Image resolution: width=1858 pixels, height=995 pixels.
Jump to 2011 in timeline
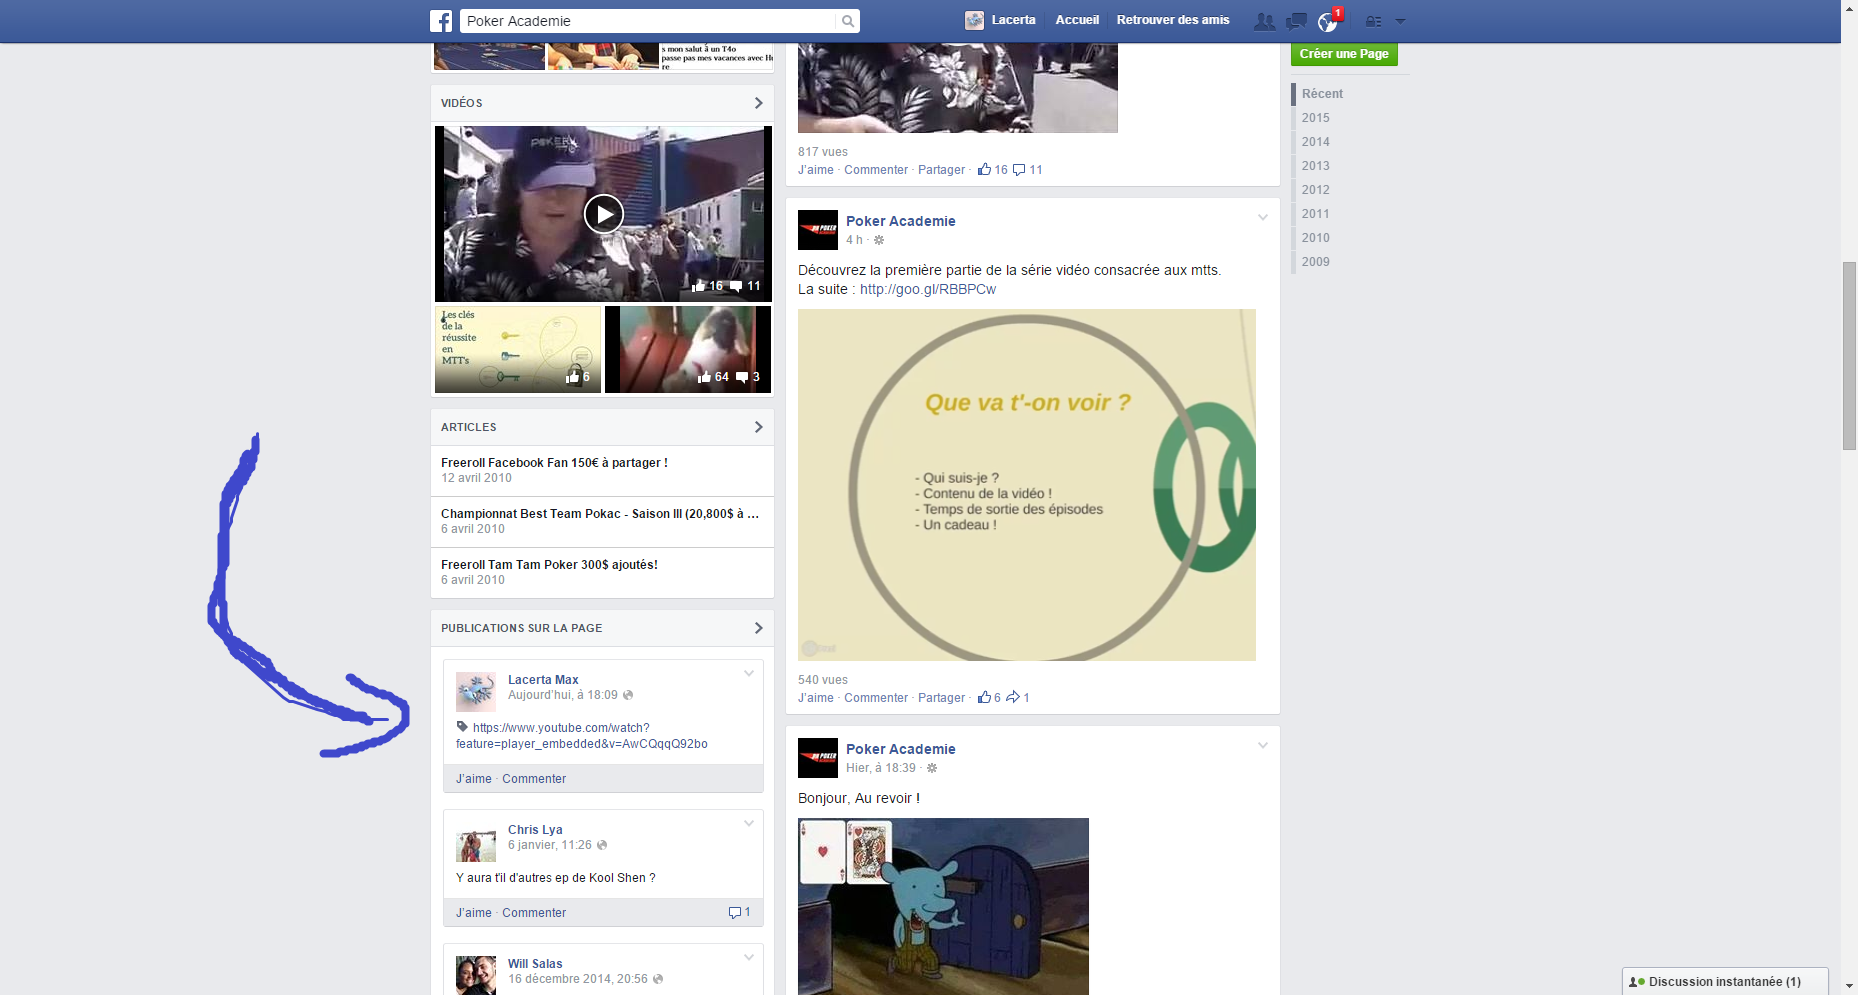[x=1315, y=214]
